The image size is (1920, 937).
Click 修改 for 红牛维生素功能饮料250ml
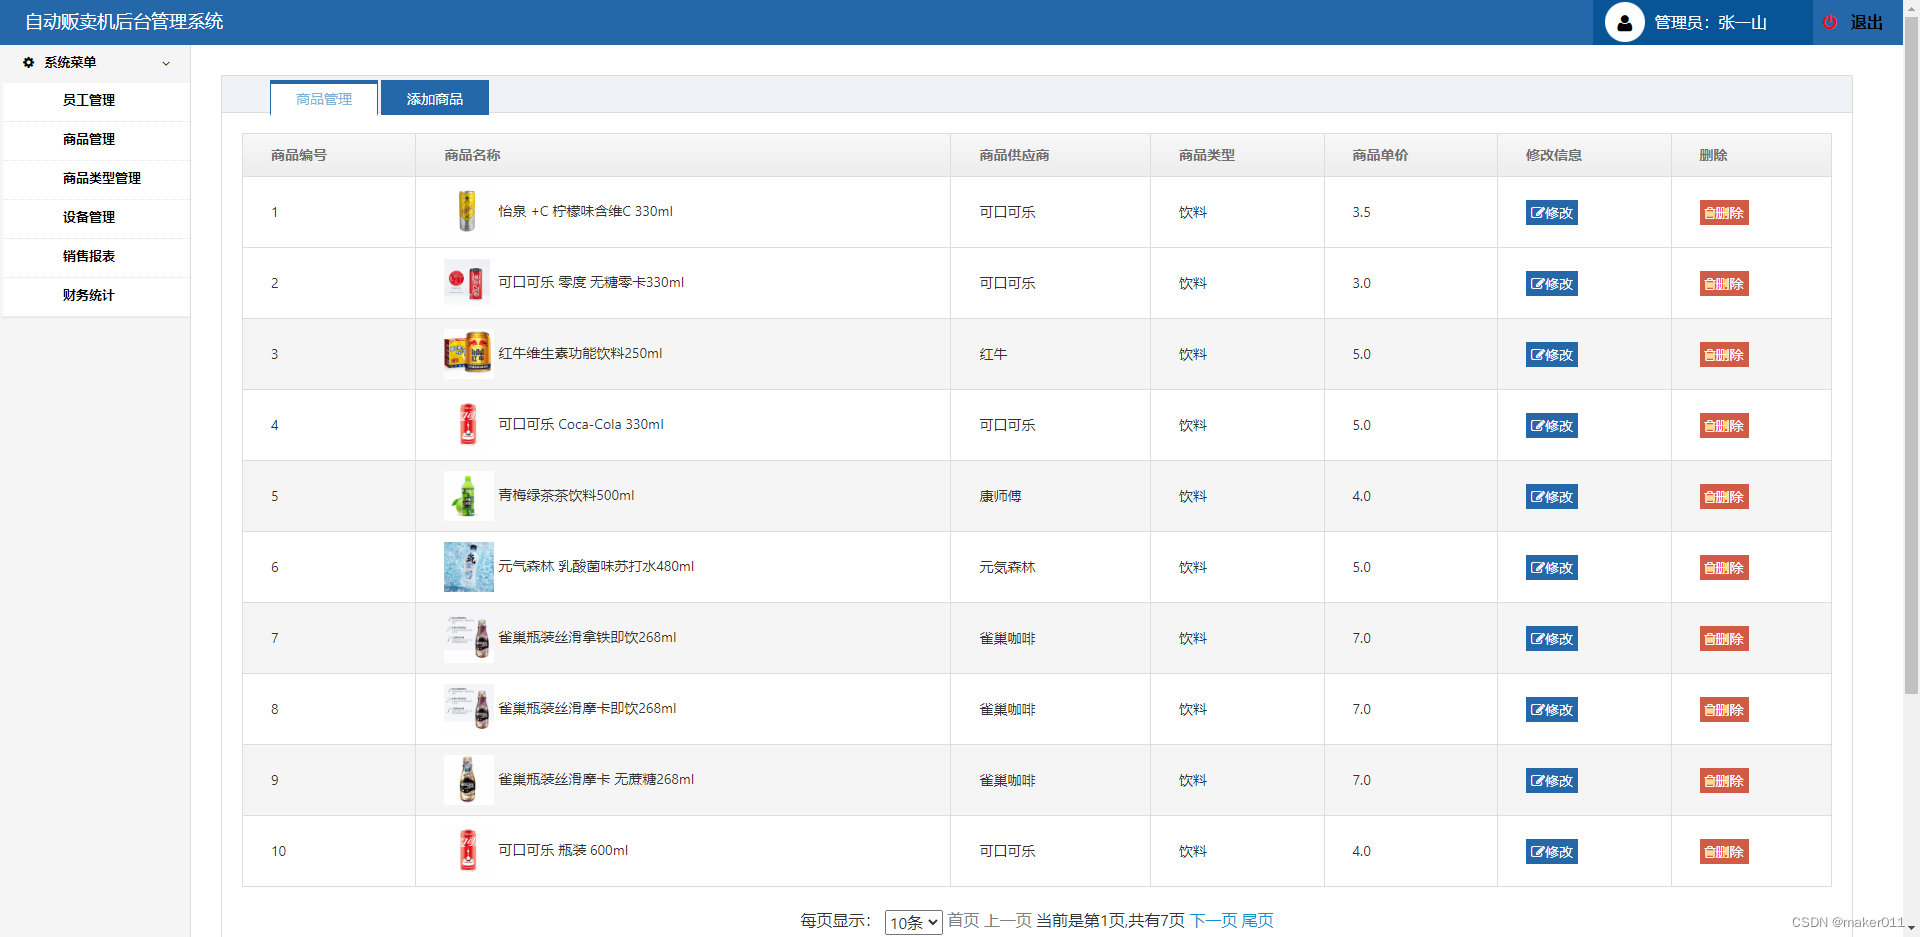1552,355
